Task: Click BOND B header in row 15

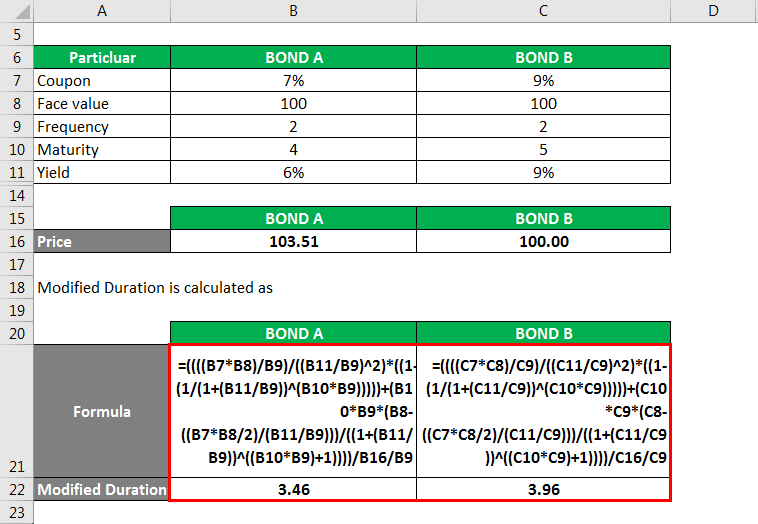Action: [543, 218]
